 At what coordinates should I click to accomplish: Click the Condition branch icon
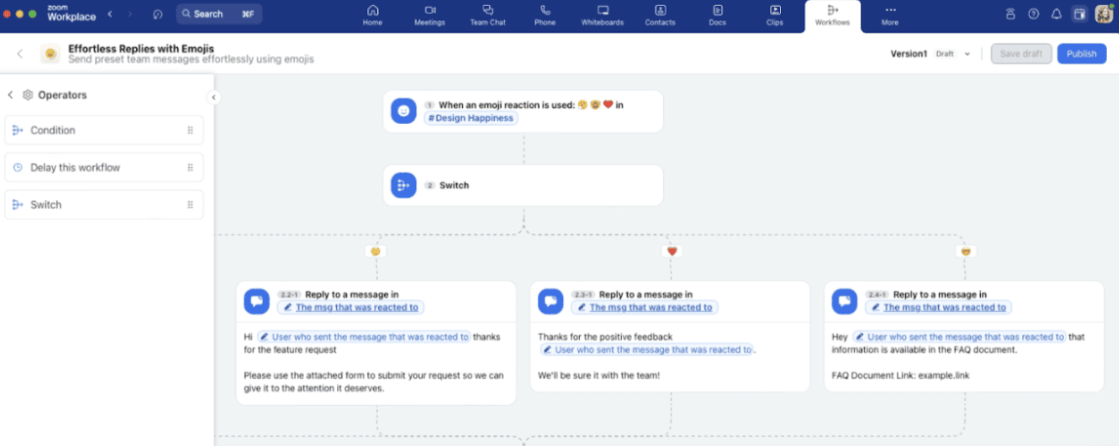[x=18, y=131]
